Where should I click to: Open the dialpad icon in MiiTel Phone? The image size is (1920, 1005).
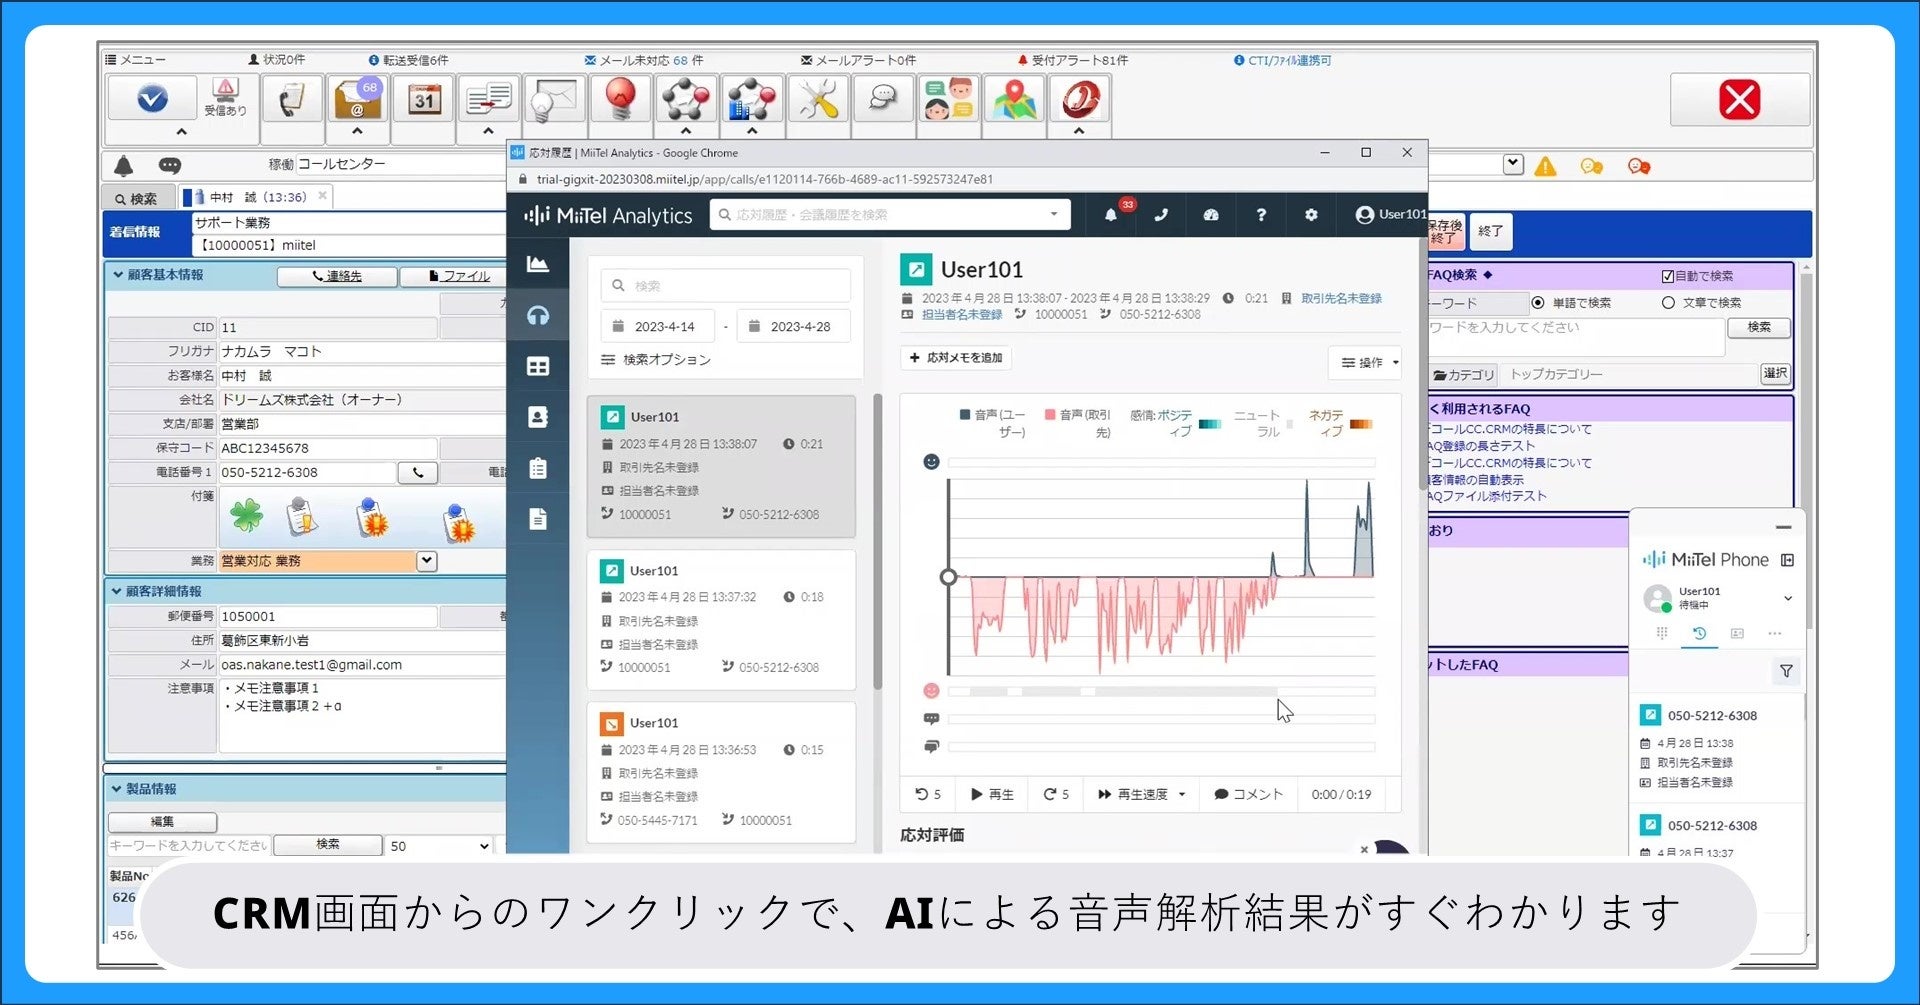point(1662,633)
